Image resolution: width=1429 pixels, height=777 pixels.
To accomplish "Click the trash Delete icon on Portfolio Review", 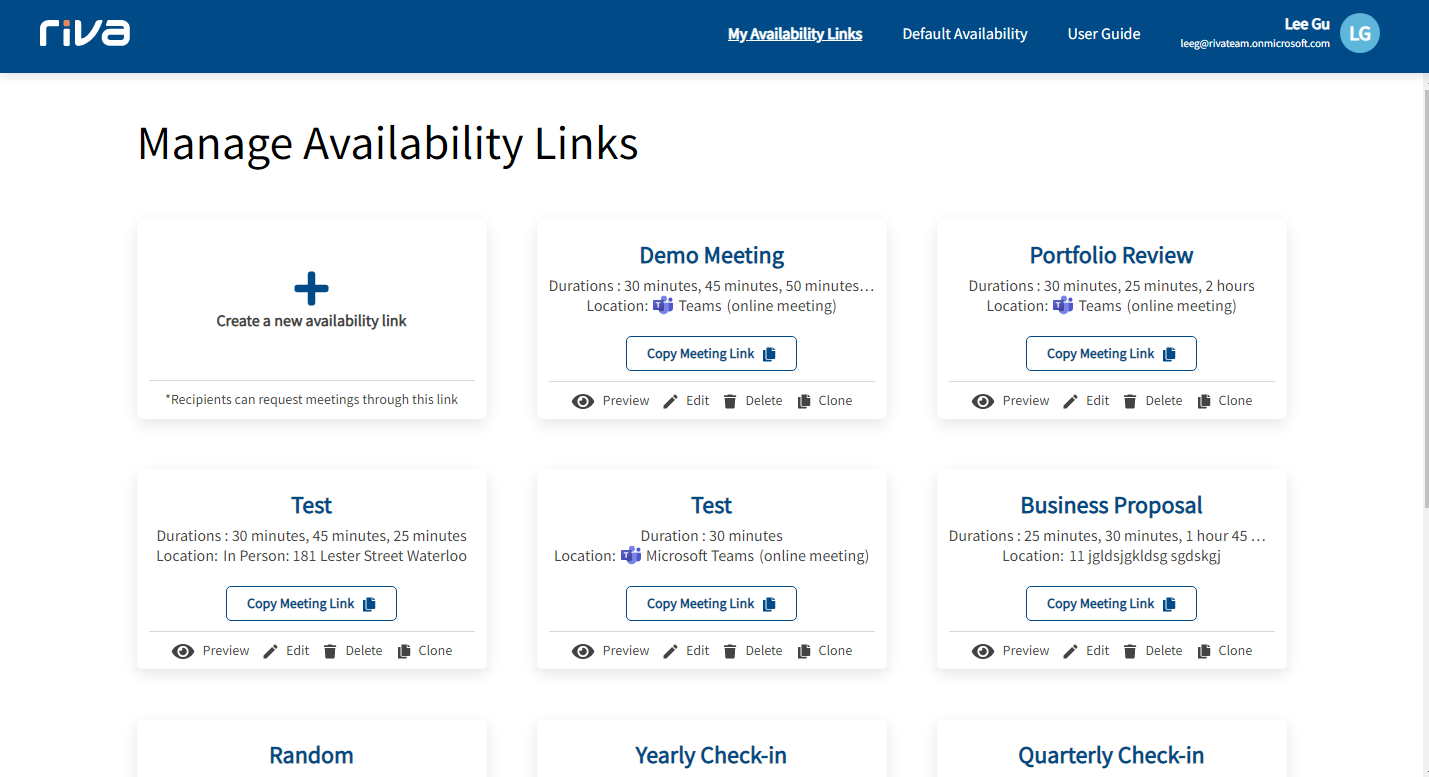I will 1130,401.
